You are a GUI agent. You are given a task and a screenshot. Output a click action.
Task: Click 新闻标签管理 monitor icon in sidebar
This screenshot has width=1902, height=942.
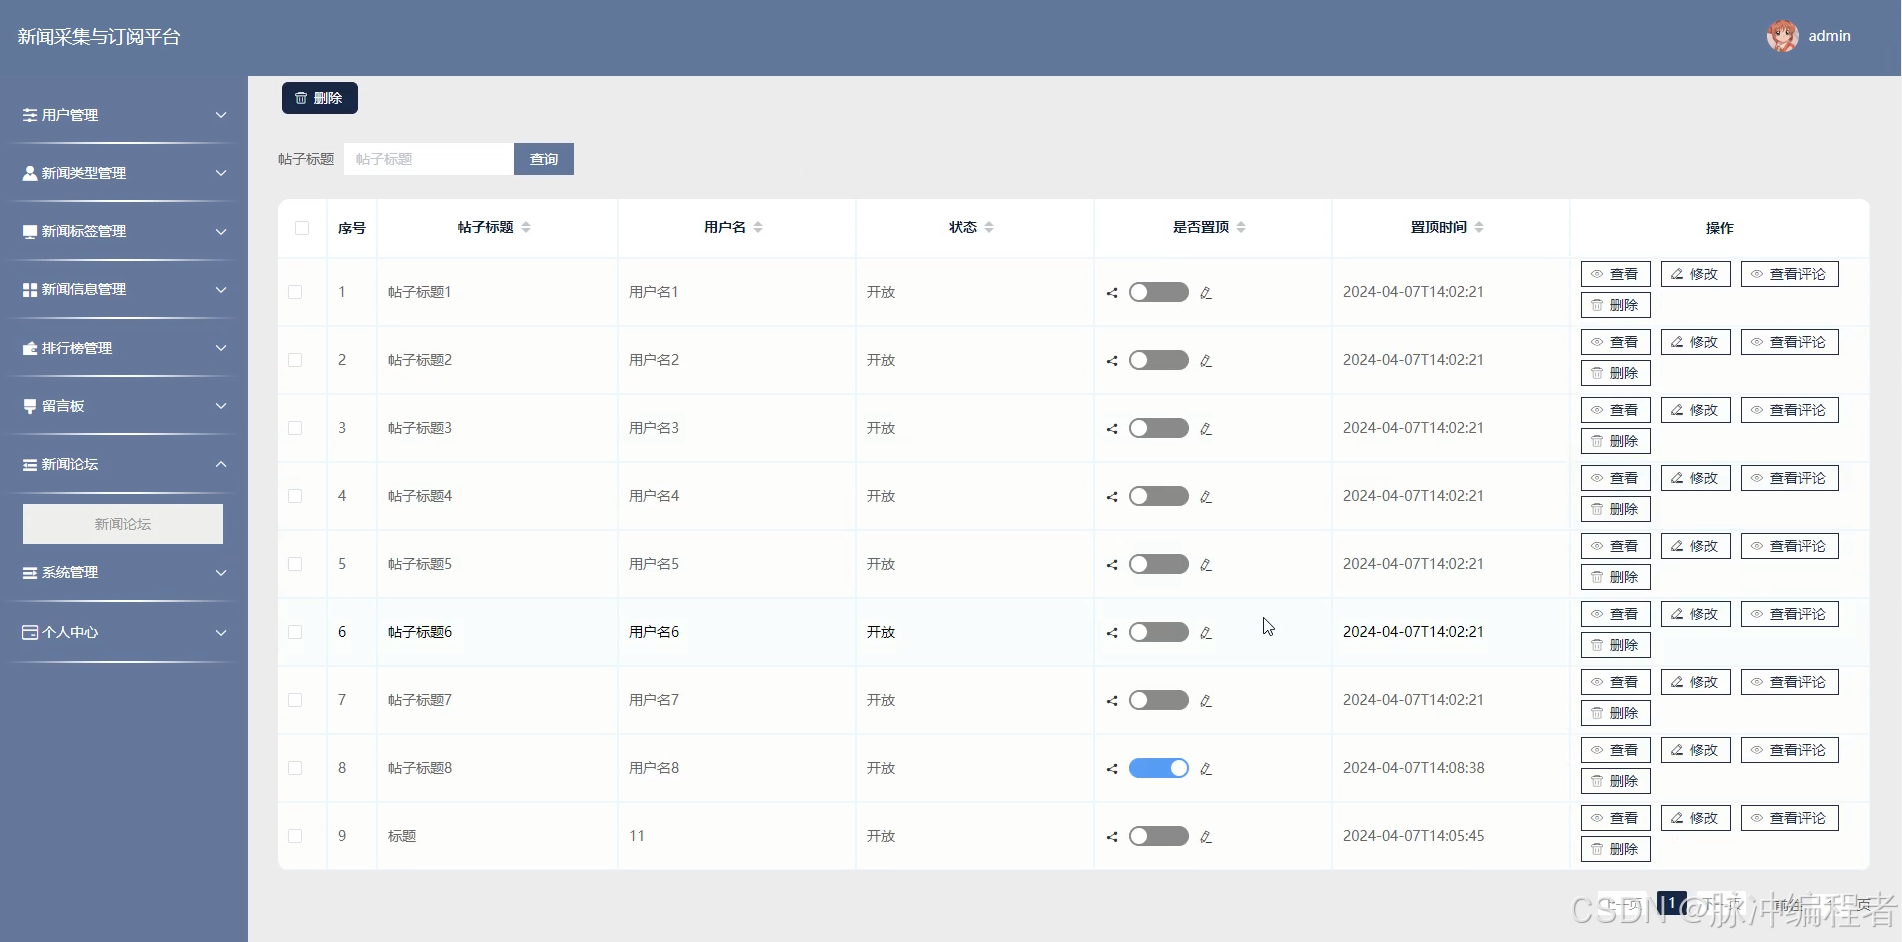tap(30, 231)
